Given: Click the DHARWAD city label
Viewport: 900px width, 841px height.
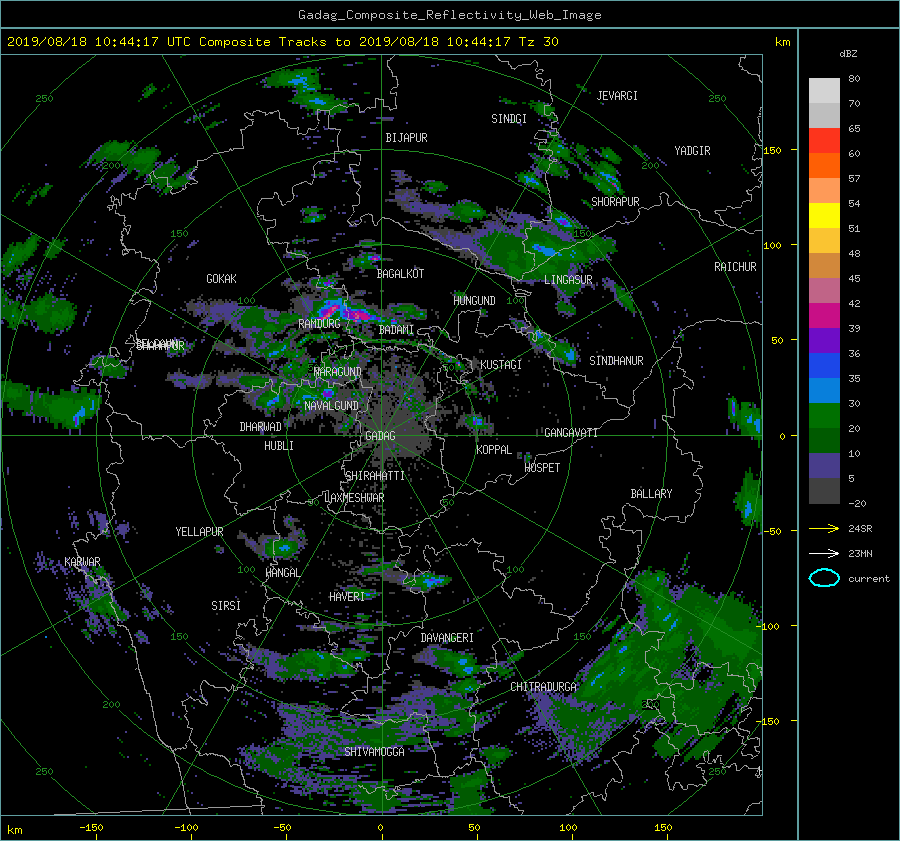Looking at the screenshot, I should pos(260,427).
